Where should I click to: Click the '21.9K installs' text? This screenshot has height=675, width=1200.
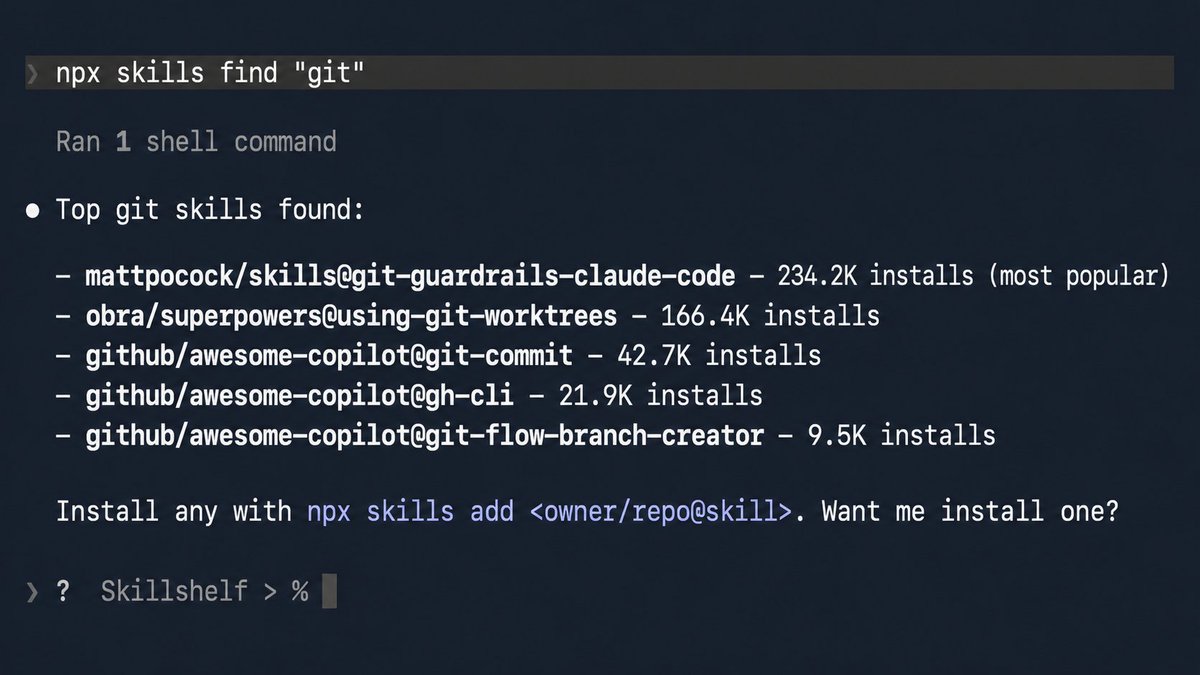click(660, 396)
